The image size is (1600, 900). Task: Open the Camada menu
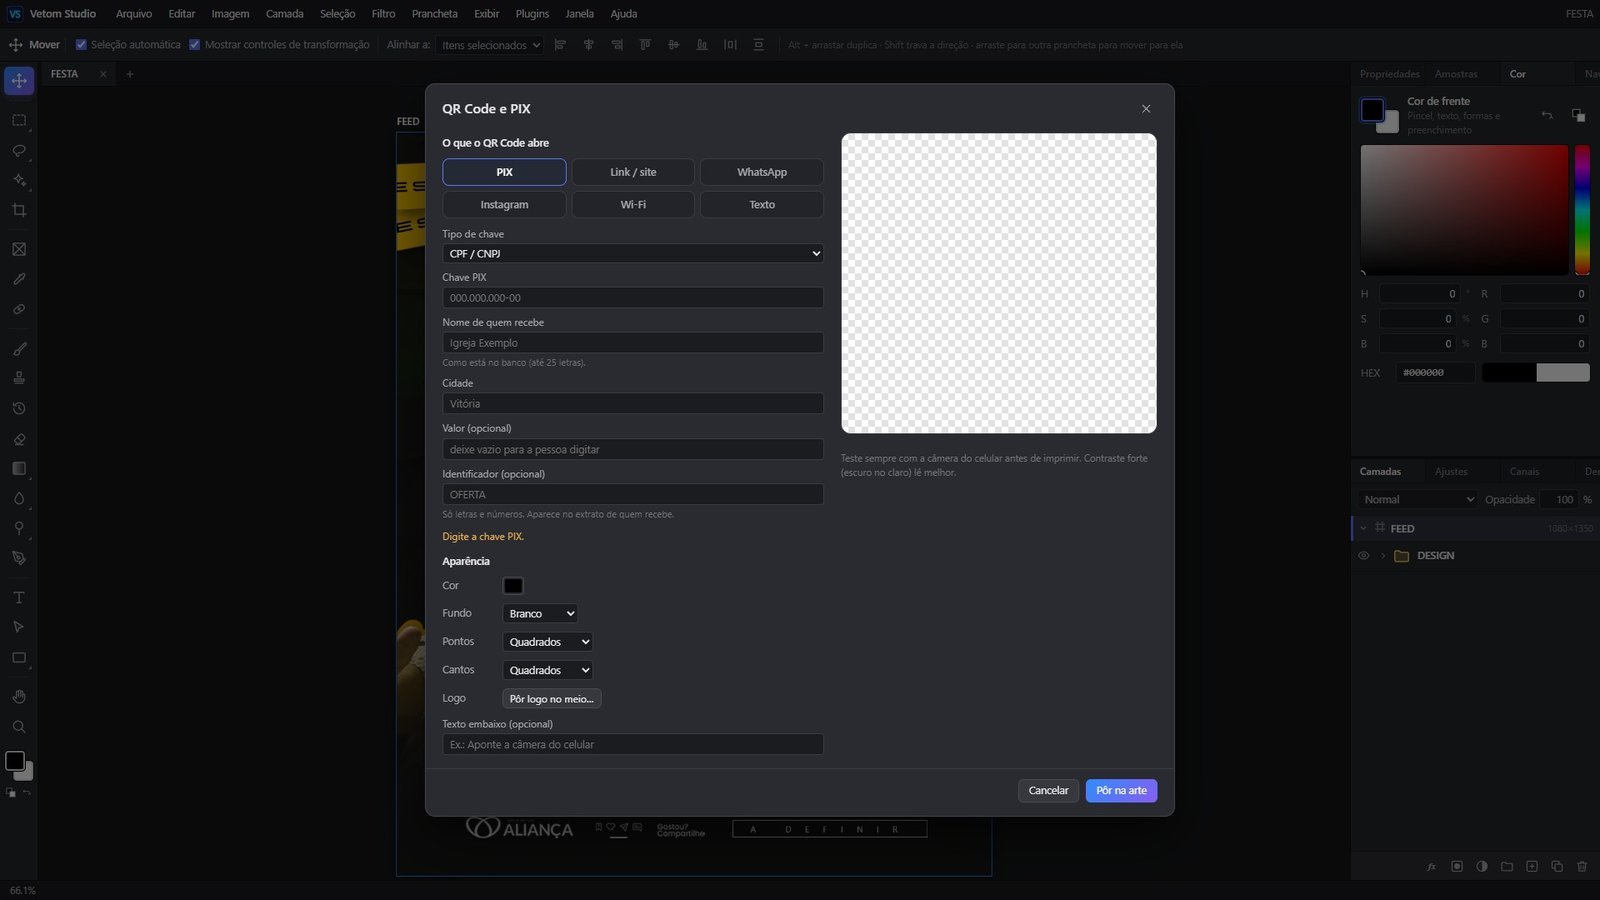coord(285,14)
